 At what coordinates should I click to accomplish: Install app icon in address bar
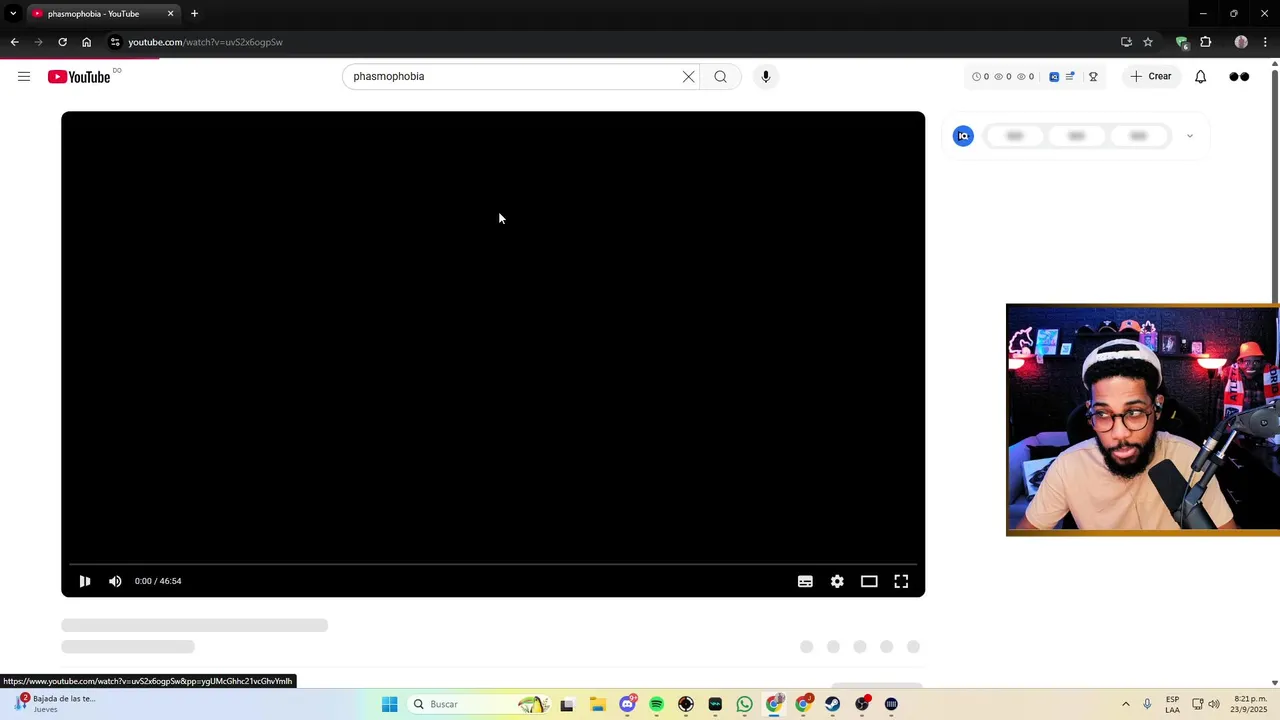point(1126,42)
